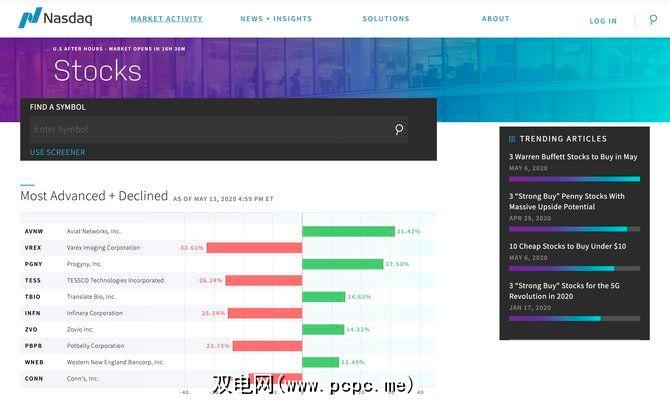670x408 pixels.
Task: Click the 31.42% value label
Action: [408, 231]
